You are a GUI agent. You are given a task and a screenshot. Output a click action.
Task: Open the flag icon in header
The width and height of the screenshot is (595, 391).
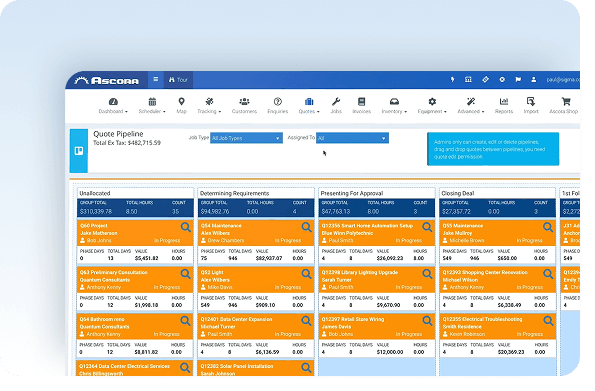(518, 80)
